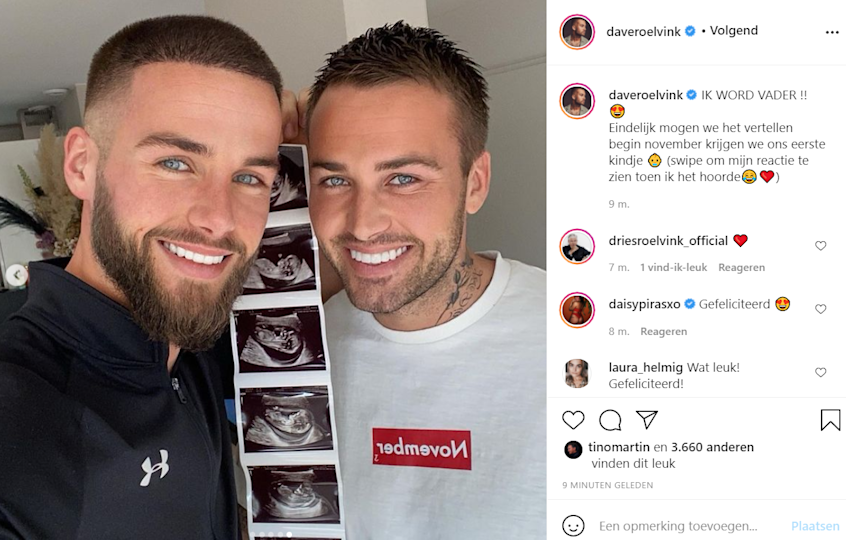Click the previous photo arrow on image
Screen dimensions: 846x540
pos(16,275)
